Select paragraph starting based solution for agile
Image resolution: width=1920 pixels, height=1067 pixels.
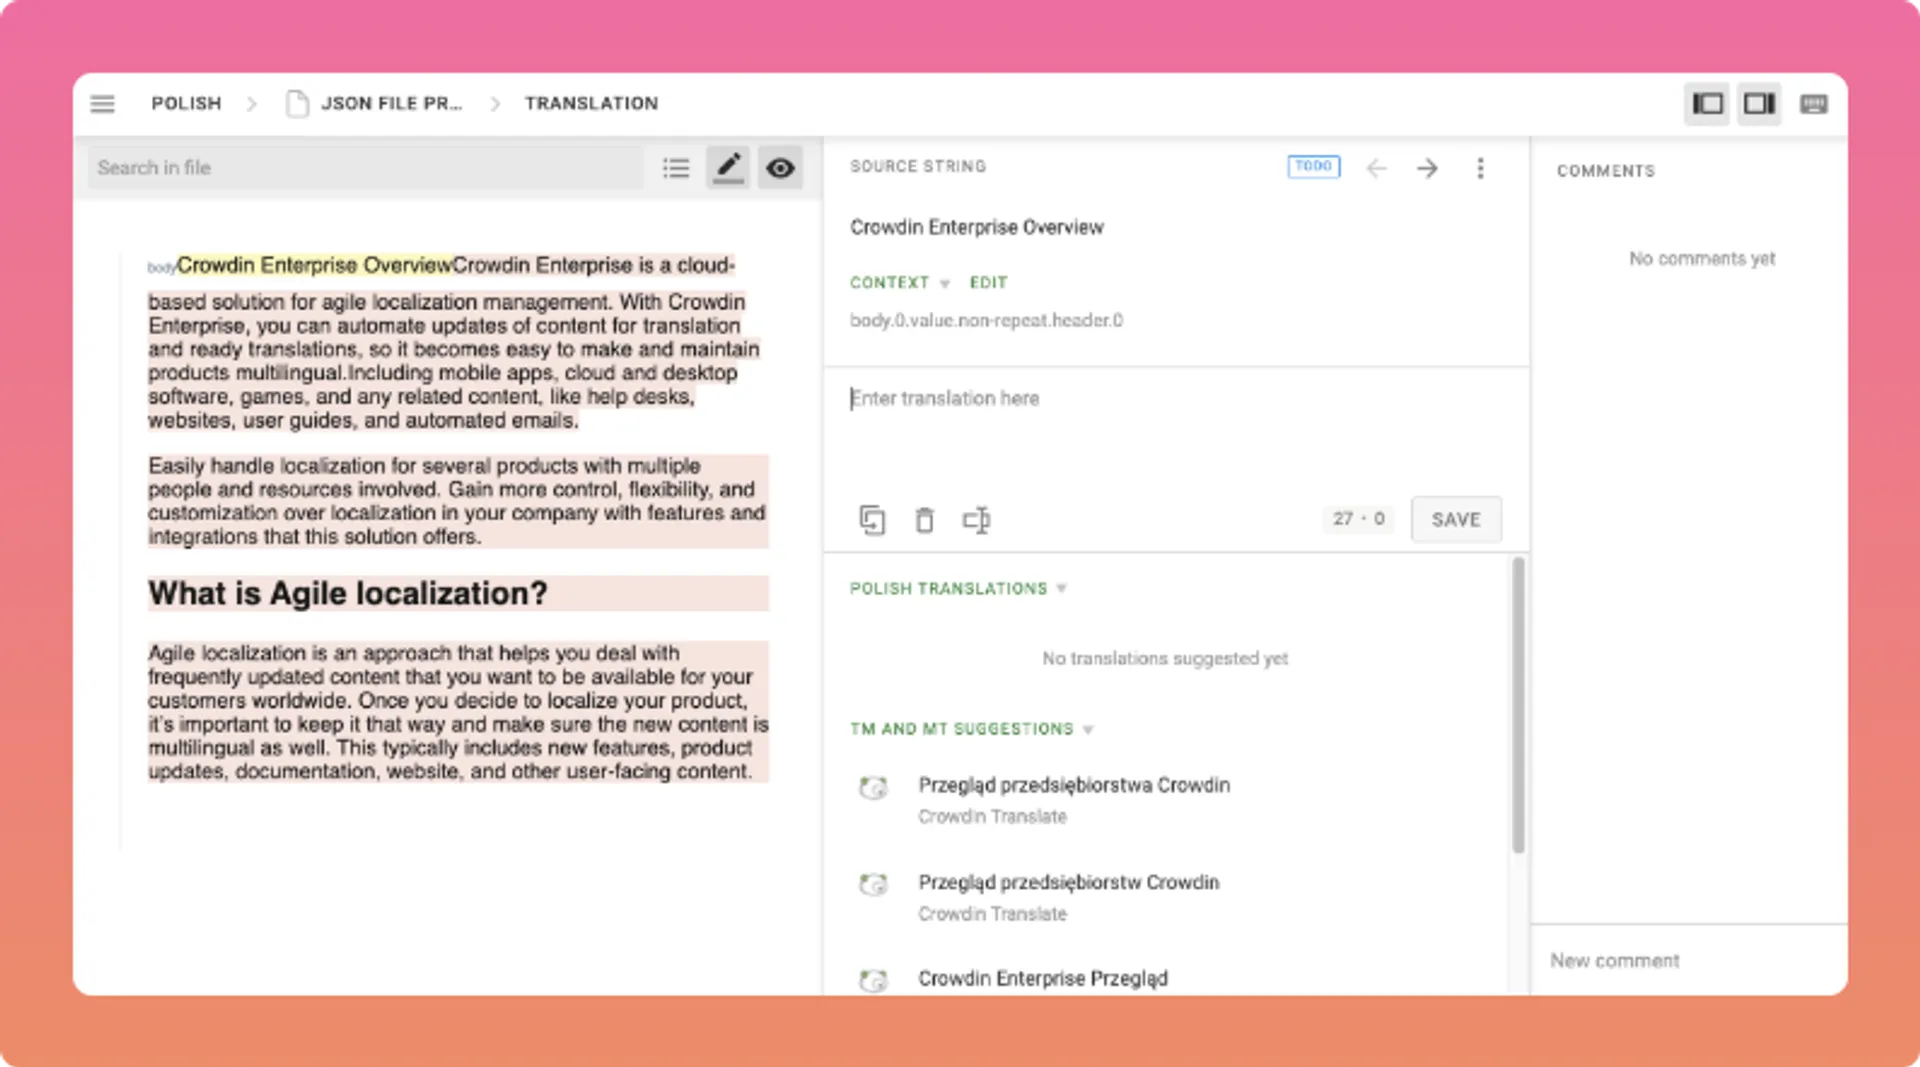point(454,361)
